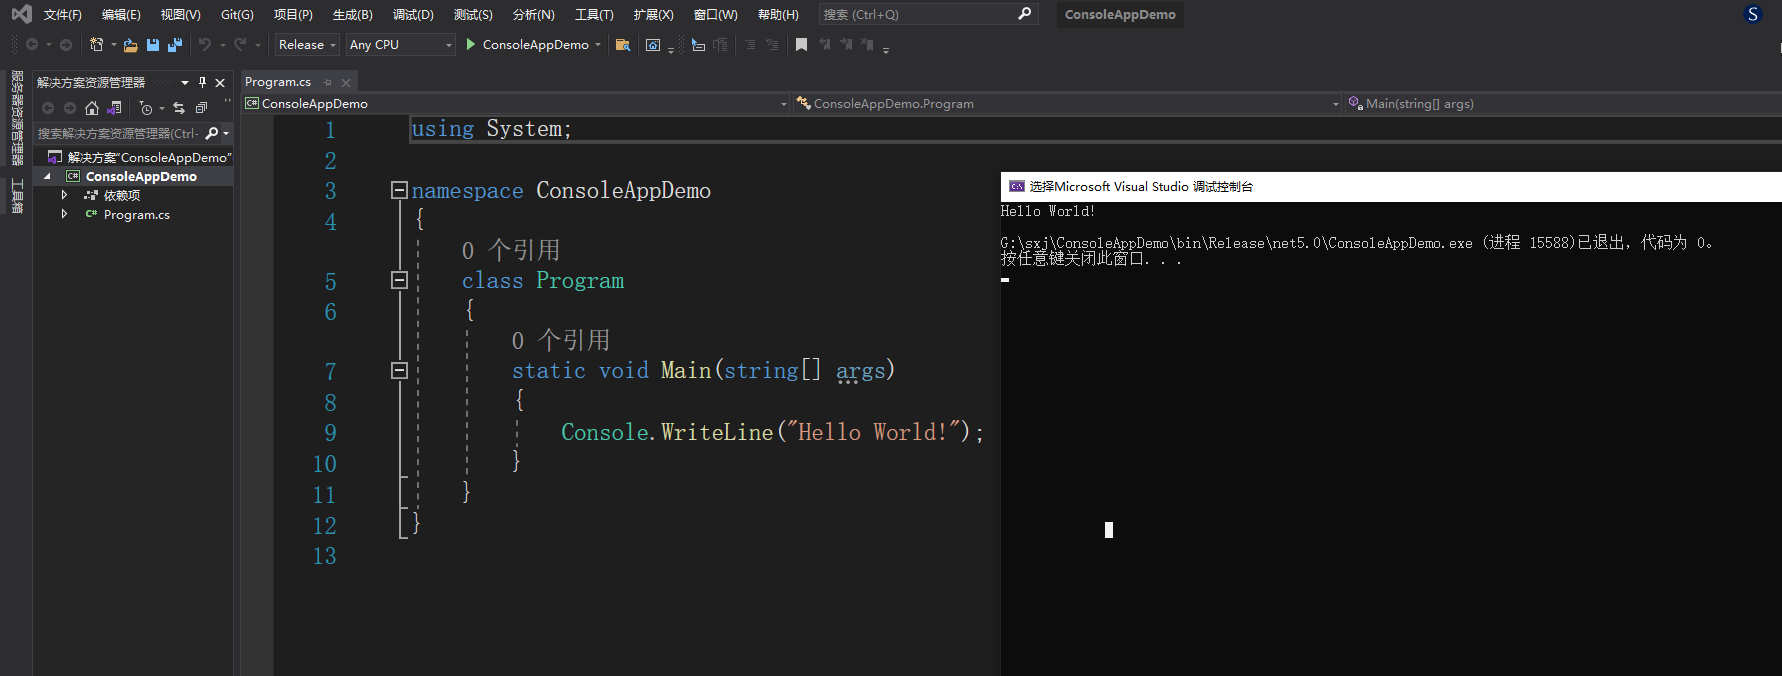Viewport: 1782px width, 676px height.
Task: Click Sync with Active Document icon
Action: point(179,108)
